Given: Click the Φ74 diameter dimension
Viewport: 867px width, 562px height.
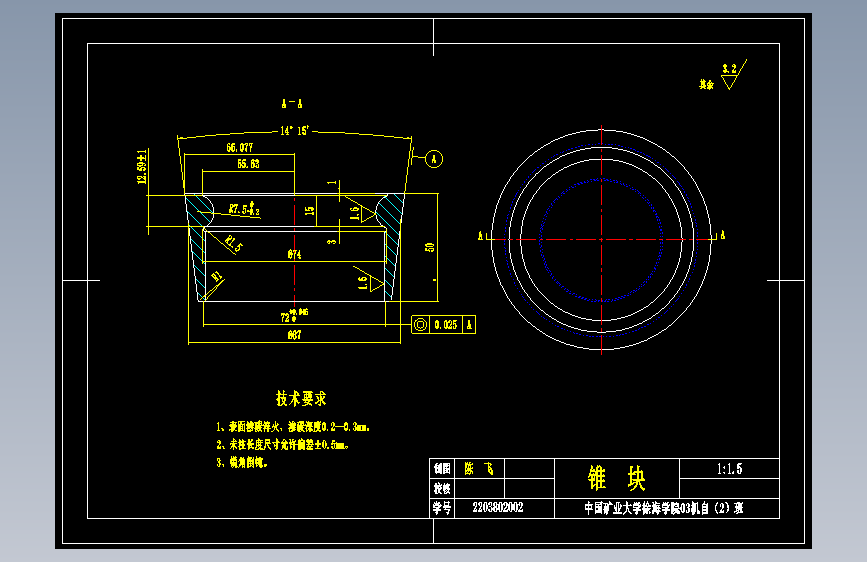Looking at the screenshot, I should point(294,254).
